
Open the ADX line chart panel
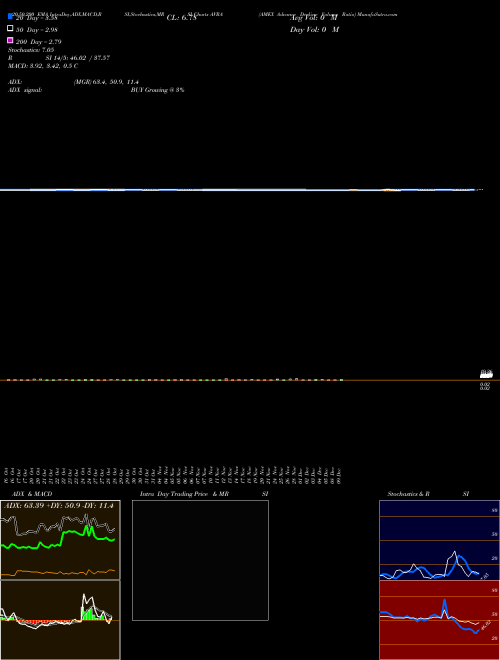(x=60, y=540)
